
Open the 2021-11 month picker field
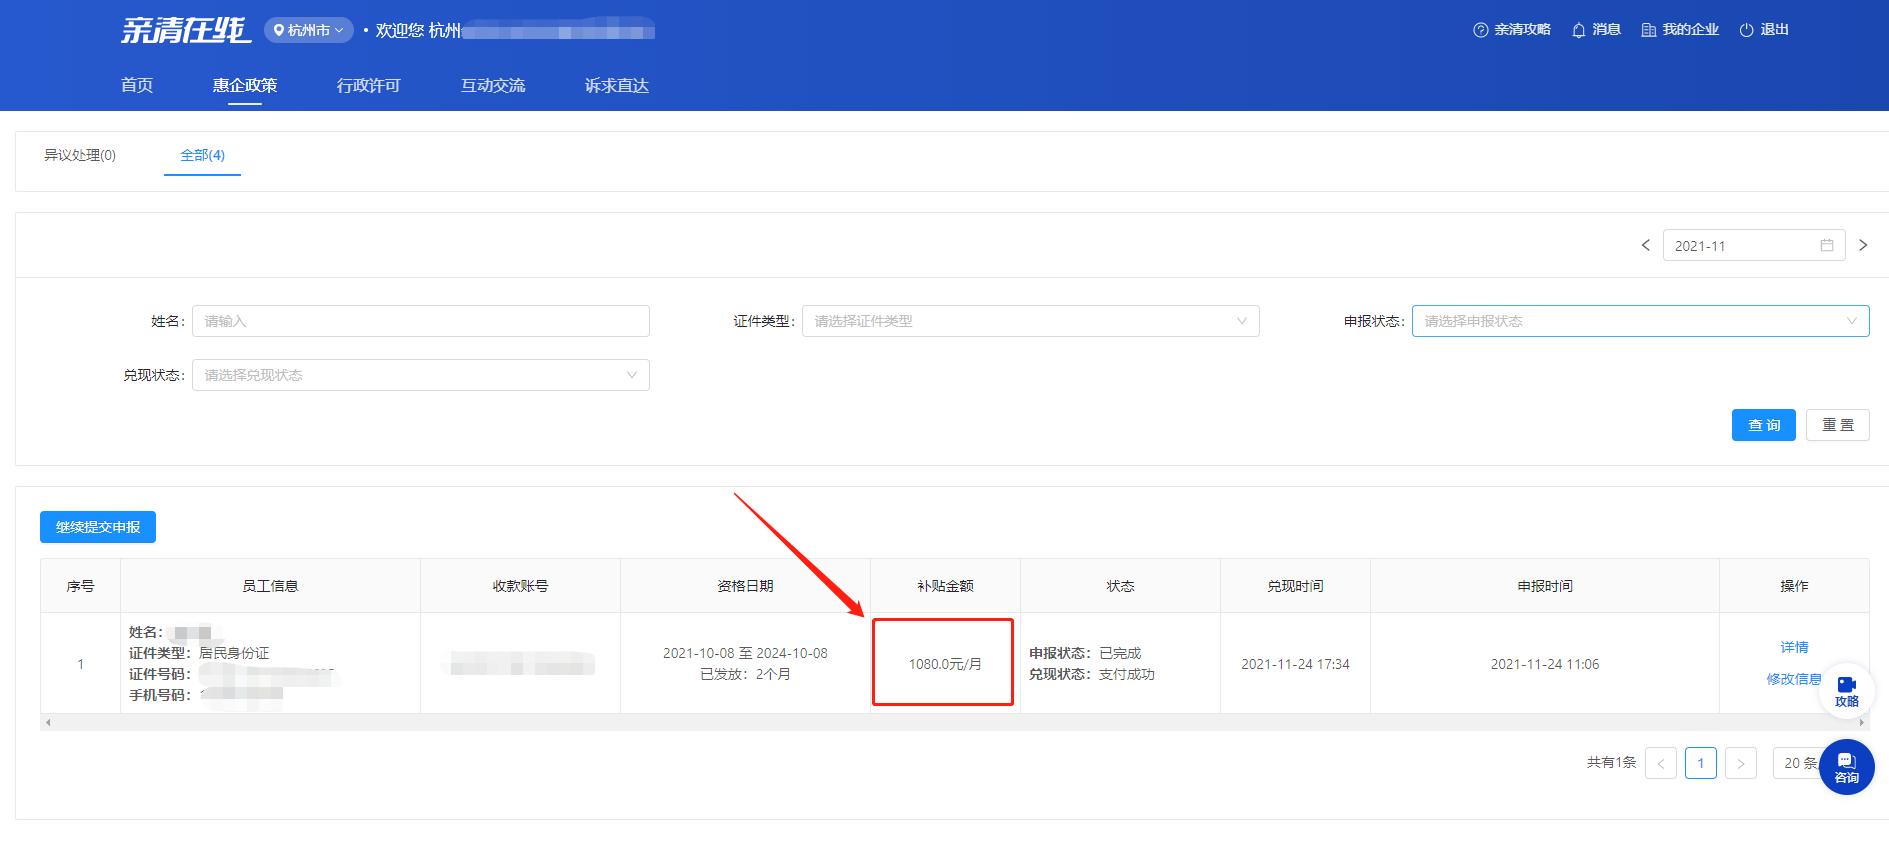(1755, 245)
